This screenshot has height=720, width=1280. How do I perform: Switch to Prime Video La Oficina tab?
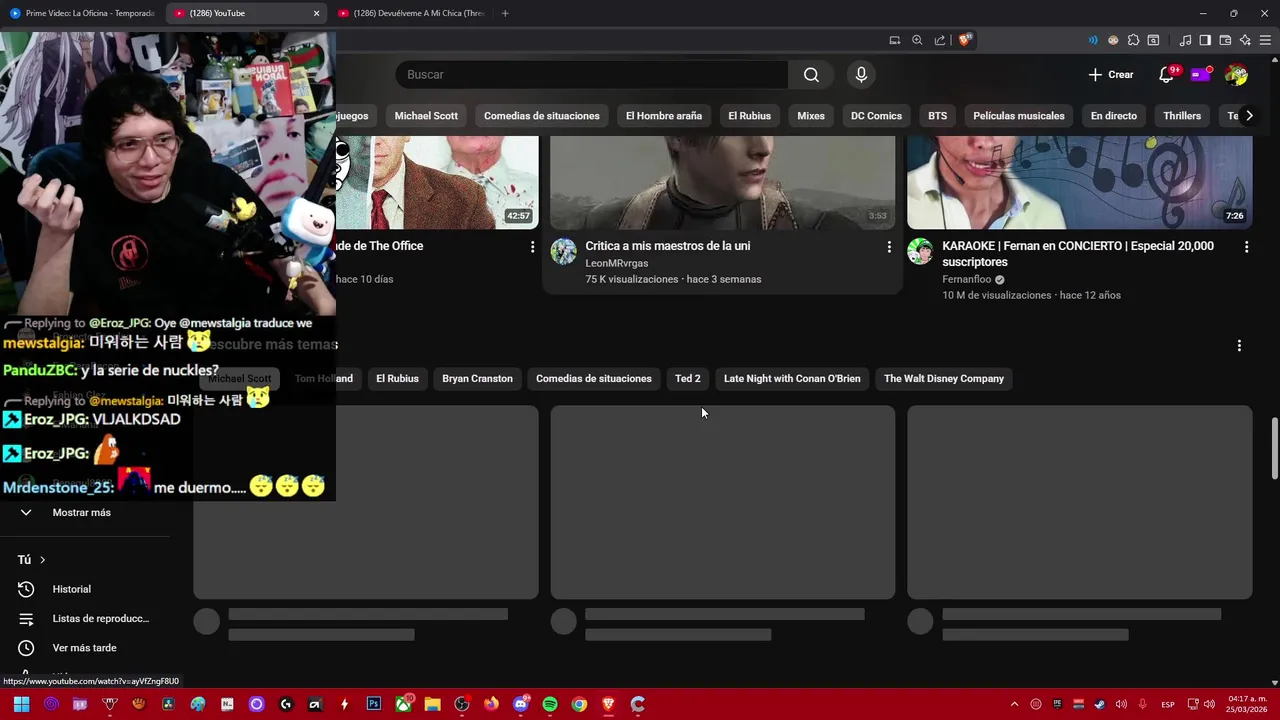coord(82,13)
